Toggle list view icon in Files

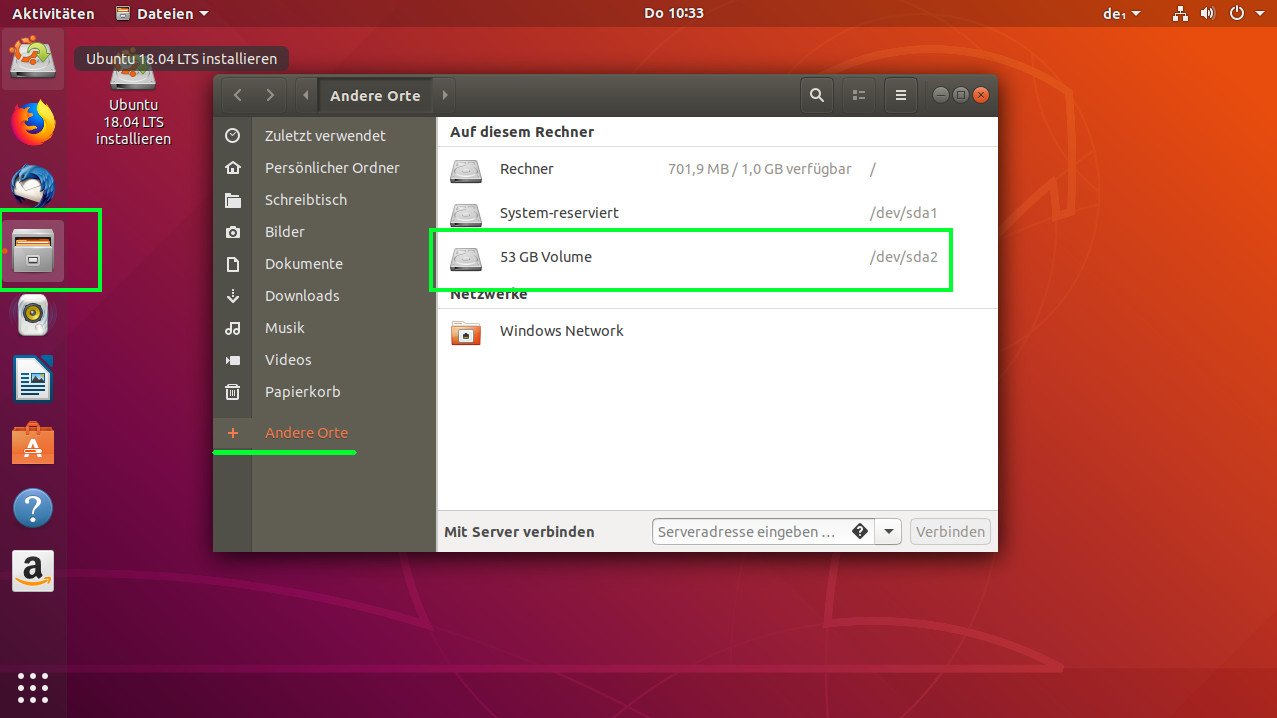pos(858,95)
